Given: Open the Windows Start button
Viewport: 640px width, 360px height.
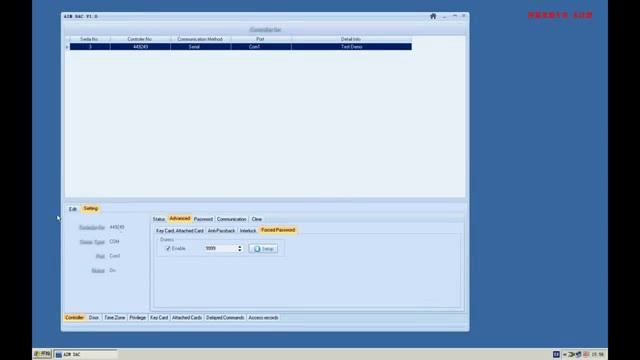Looking at the screenshot, I should 42,354.
